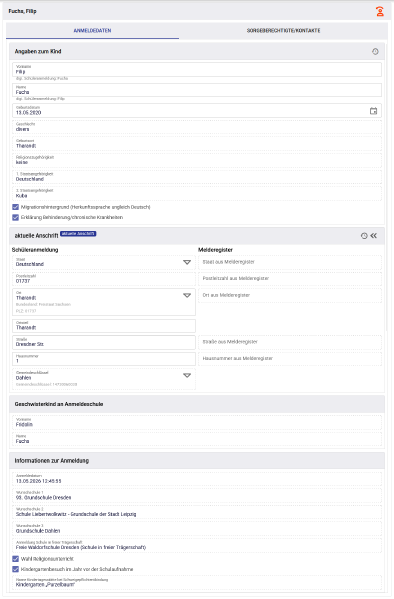This screenshot has width=394, height=599.
Task: Click the Hausnummer field with 1
Action: (x=104, y=359)
